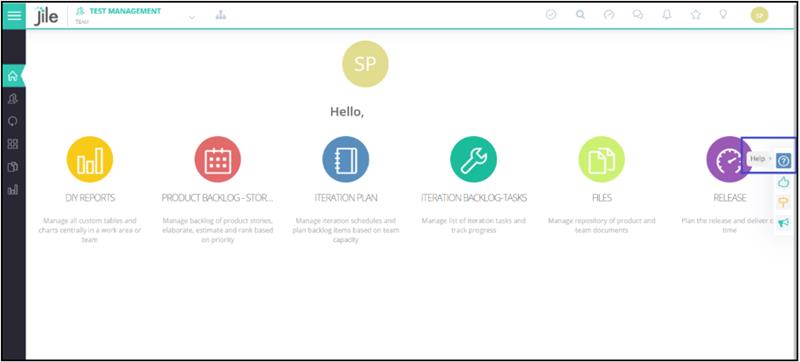Expand the Test Management work area dropdown arrow

[192, 18]
